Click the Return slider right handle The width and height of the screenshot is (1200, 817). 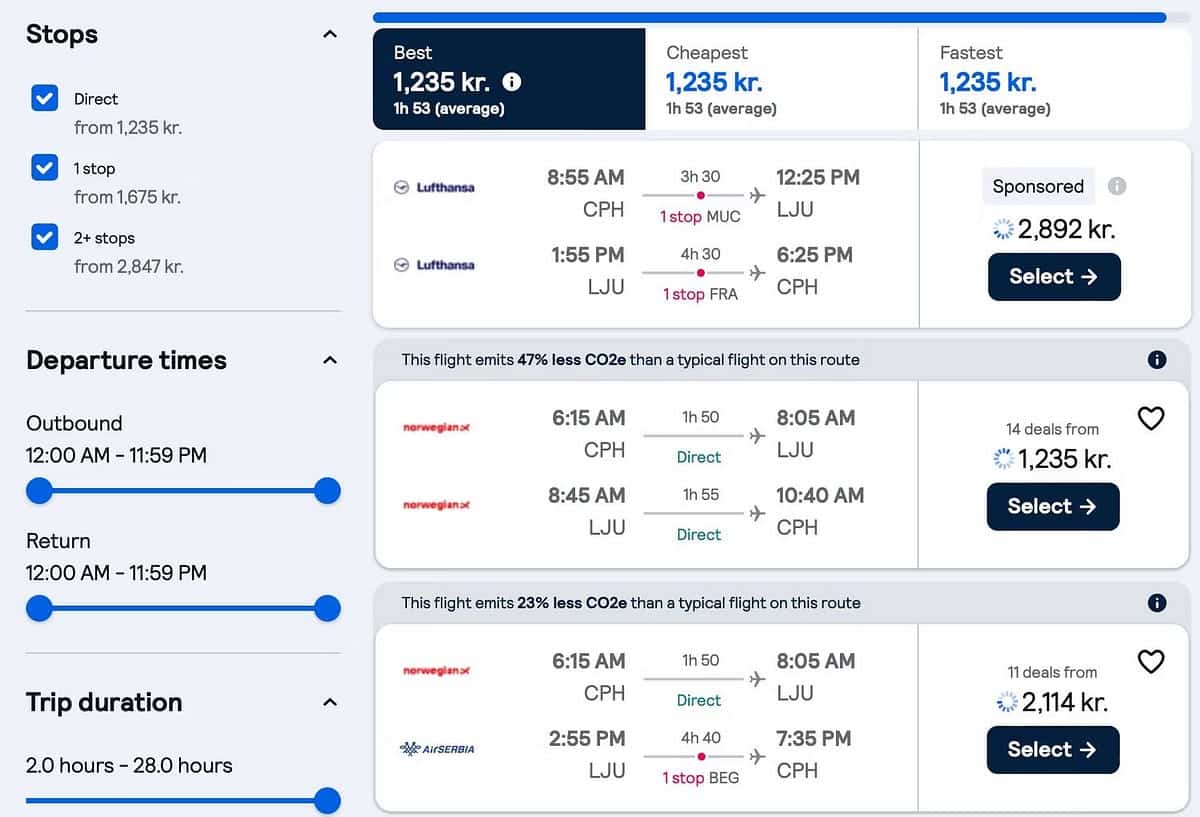[327, 608]
